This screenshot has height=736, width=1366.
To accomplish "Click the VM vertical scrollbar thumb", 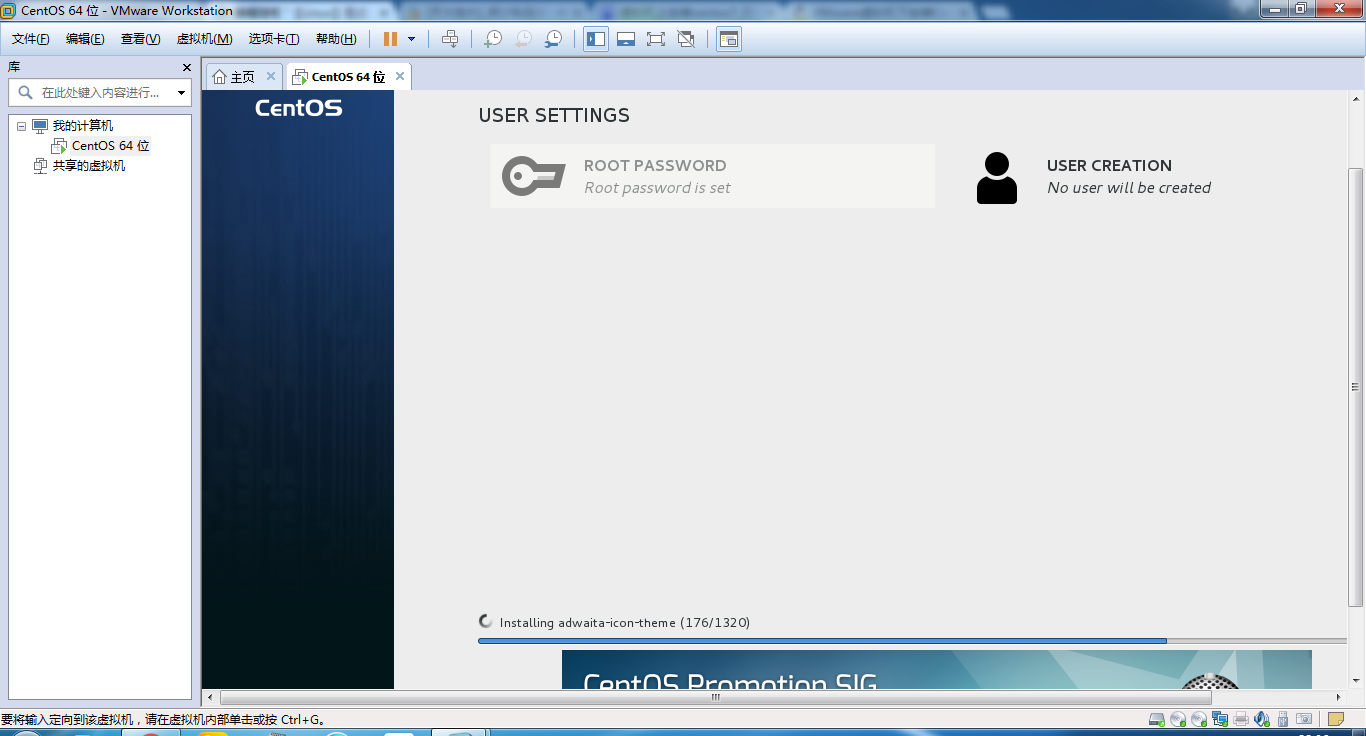I will (1356, 387).
